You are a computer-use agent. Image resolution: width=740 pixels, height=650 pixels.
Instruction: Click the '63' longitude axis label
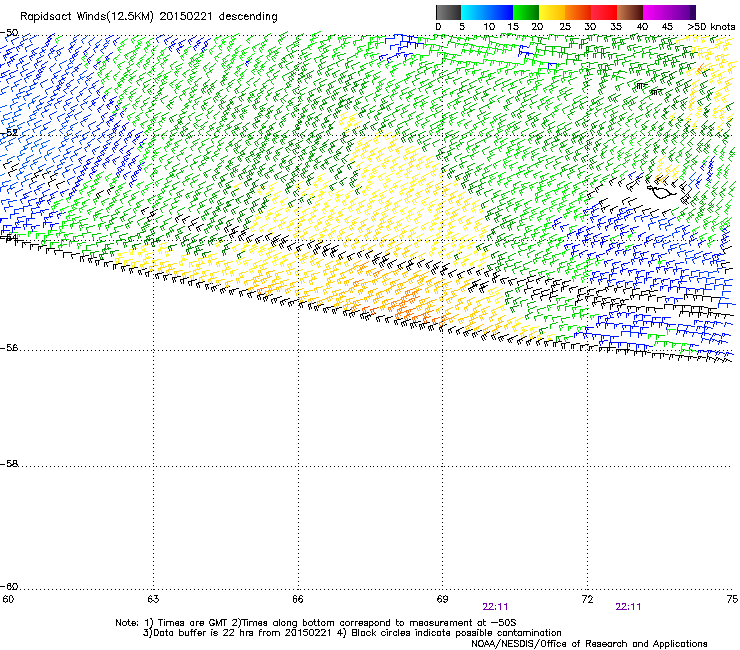click(x=153, y=599)
